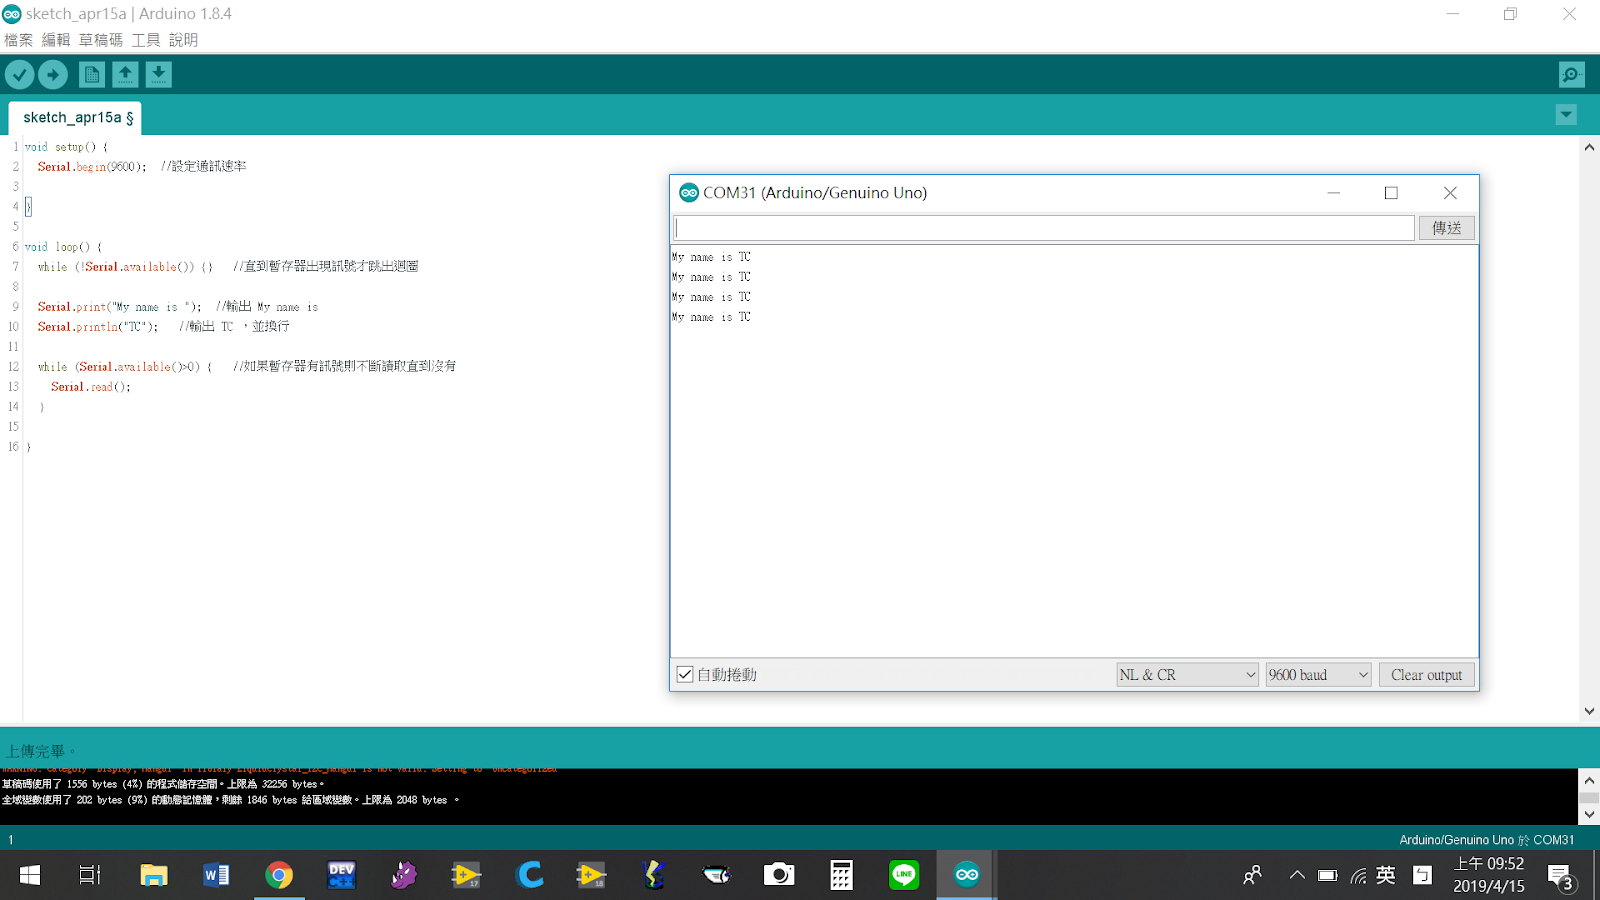
Task: Open Google Chrome from the taskbar
Action: 279,875
